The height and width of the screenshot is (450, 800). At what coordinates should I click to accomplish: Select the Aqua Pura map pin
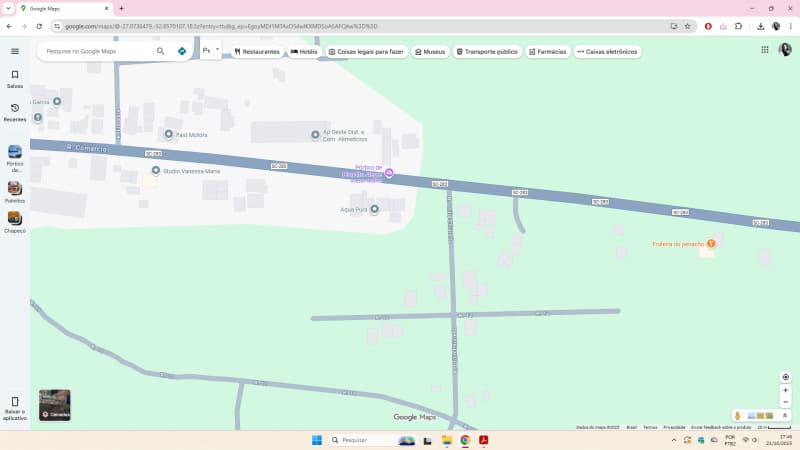coord(374,209)
